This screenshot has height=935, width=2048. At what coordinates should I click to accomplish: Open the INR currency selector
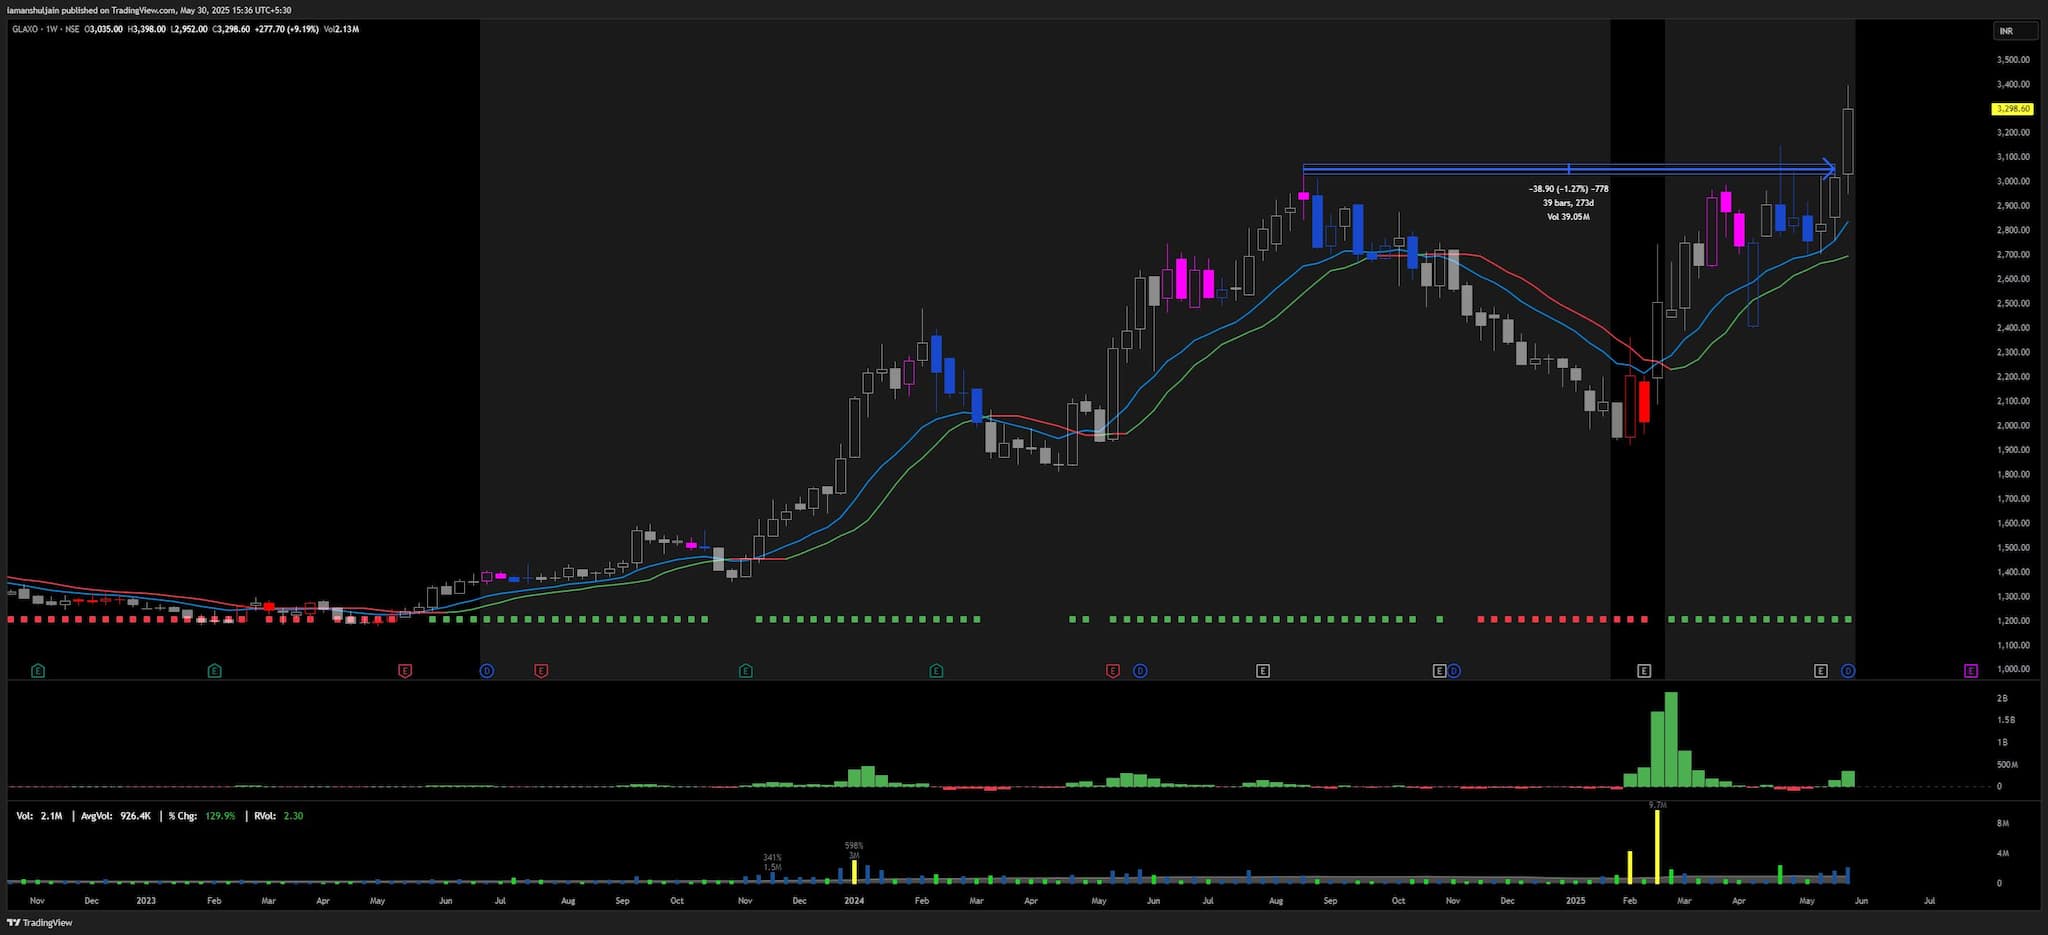[x=2014, y=31]
